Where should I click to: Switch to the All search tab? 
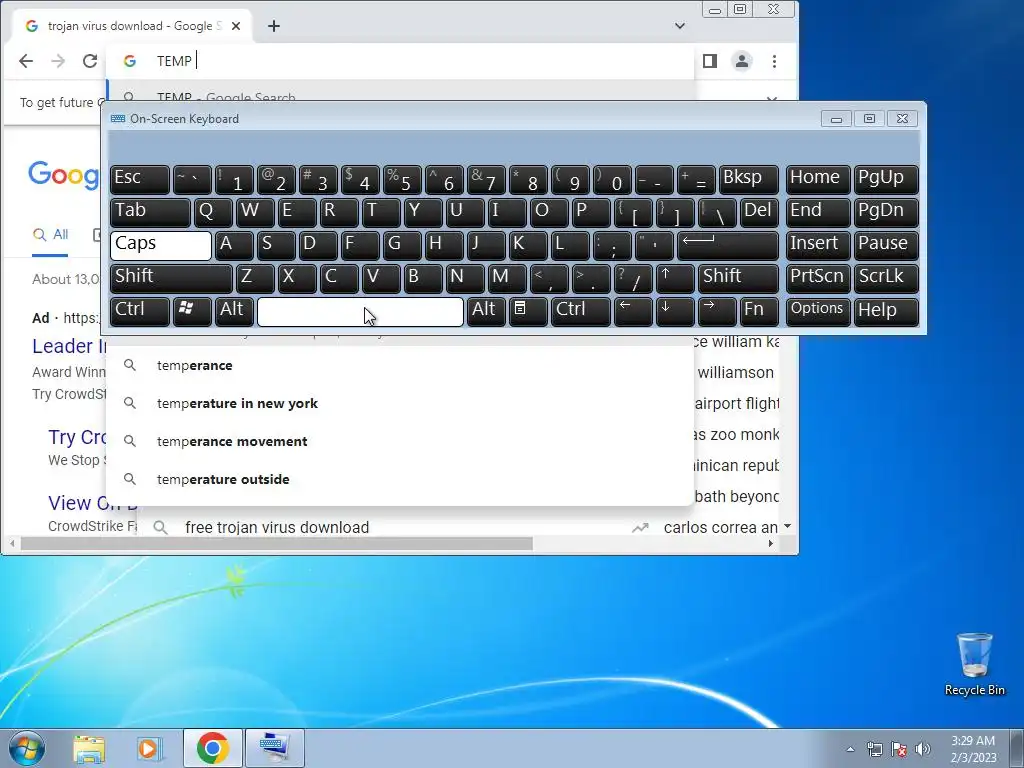(51, 234)
